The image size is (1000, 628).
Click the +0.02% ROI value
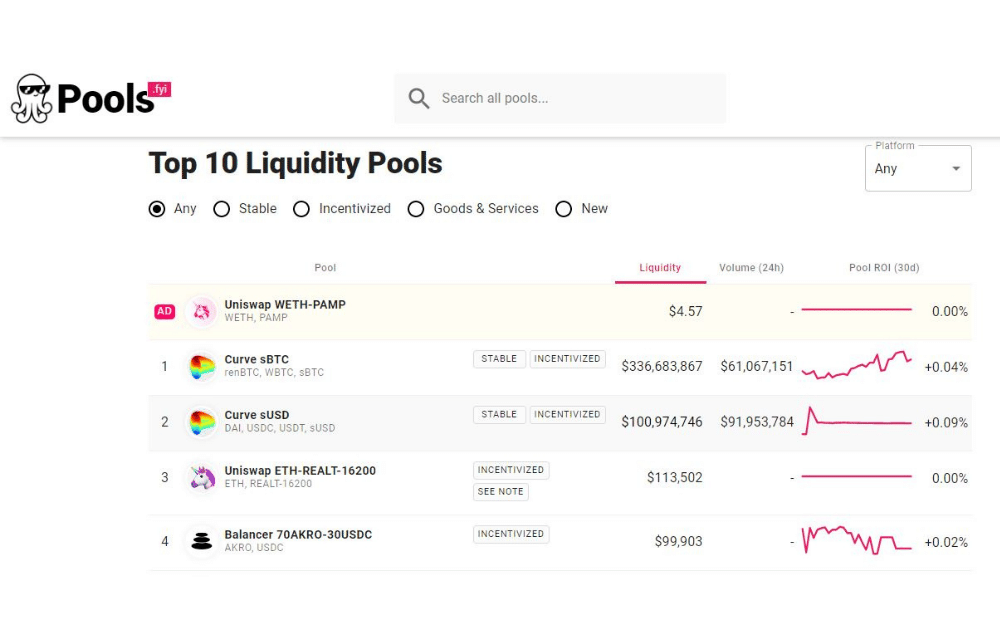tap(946, 543)
